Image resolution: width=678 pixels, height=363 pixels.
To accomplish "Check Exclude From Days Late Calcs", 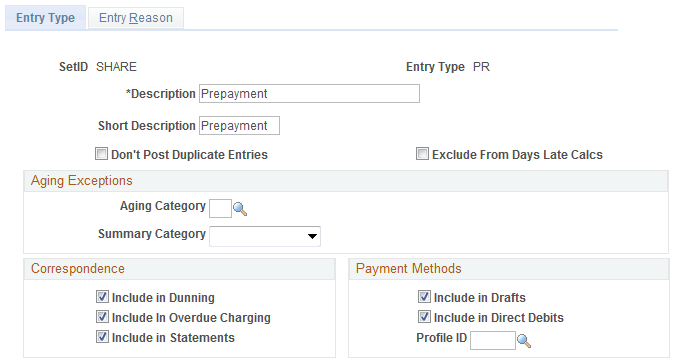I will pyautogui.click(x=422, y=154).
